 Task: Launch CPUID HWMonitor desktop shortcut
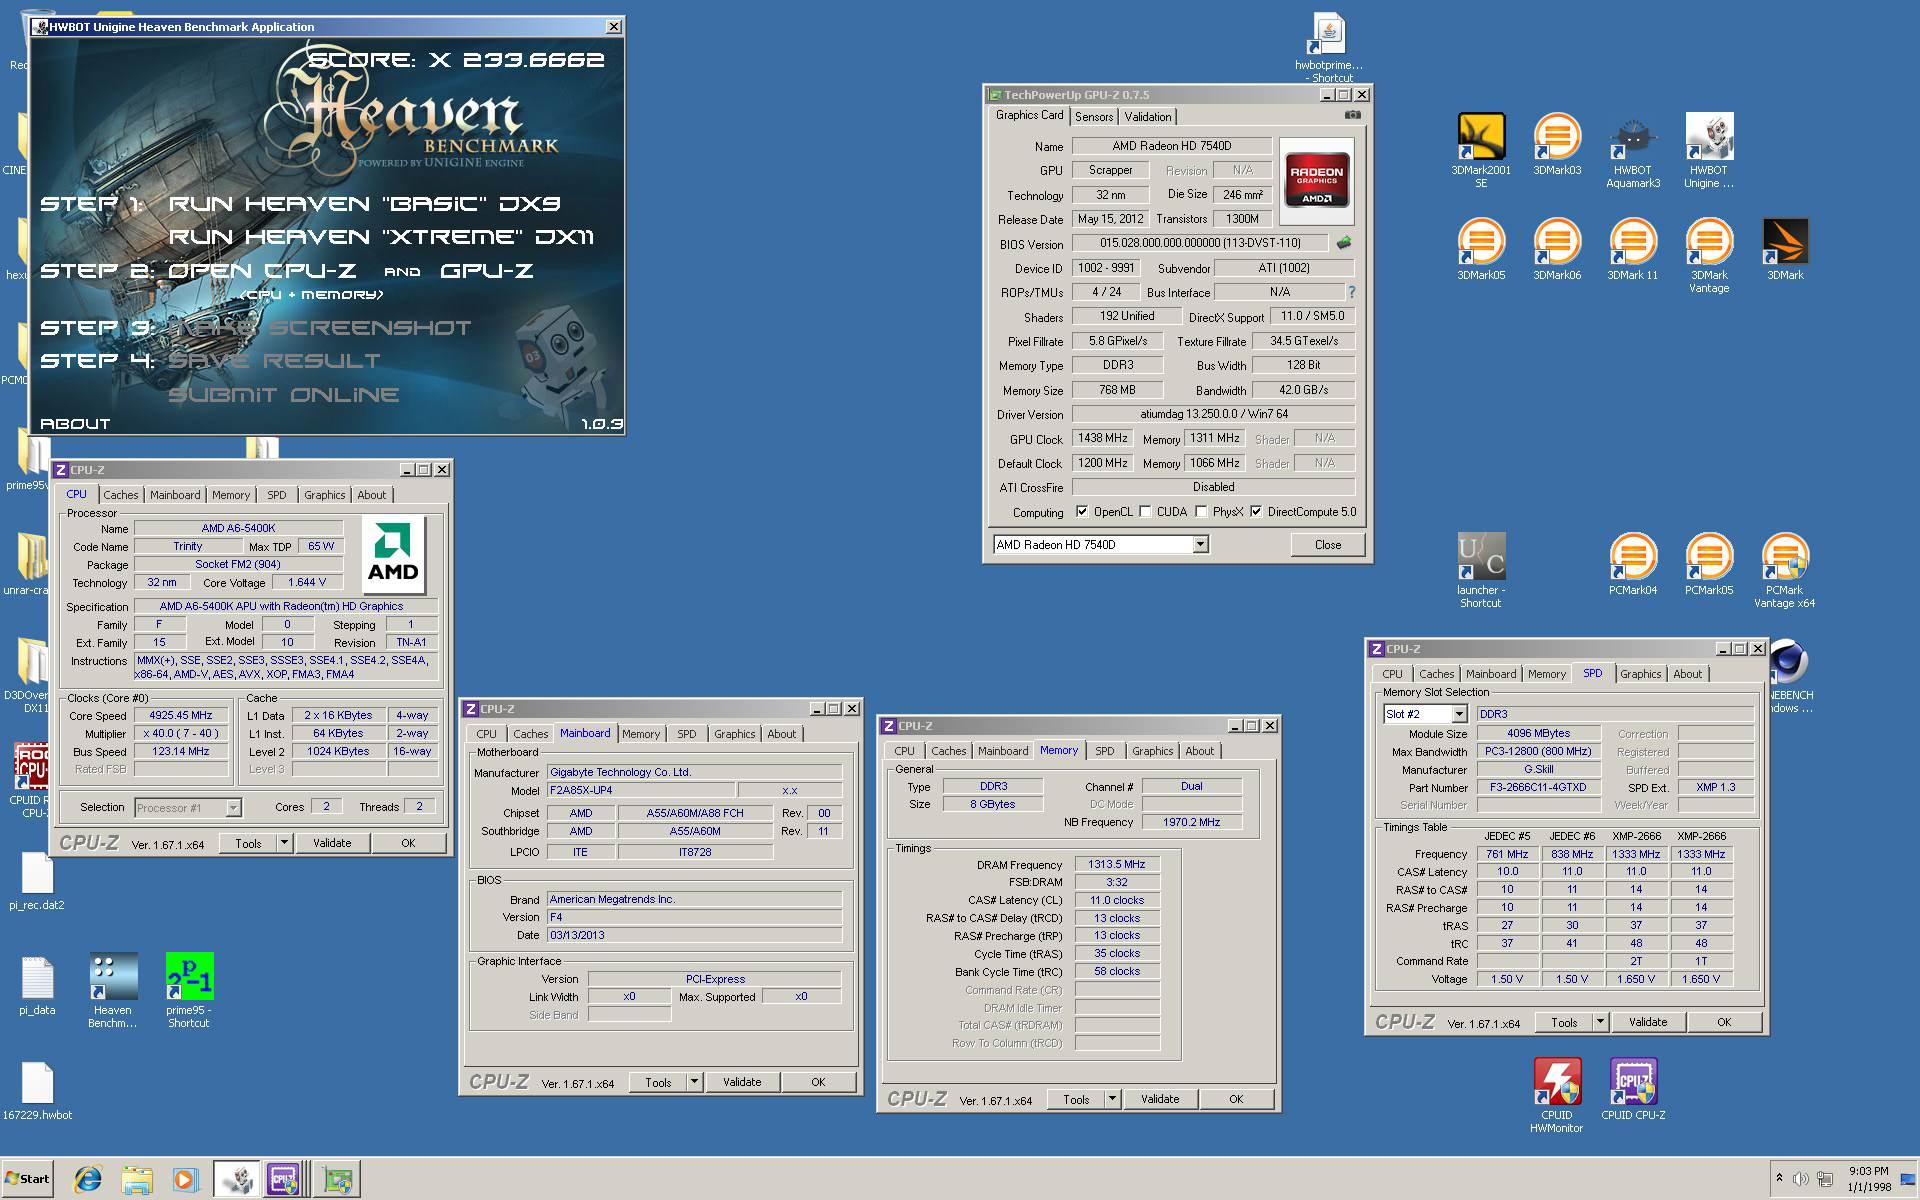pyautogui.click(x=1557, y=1095)
